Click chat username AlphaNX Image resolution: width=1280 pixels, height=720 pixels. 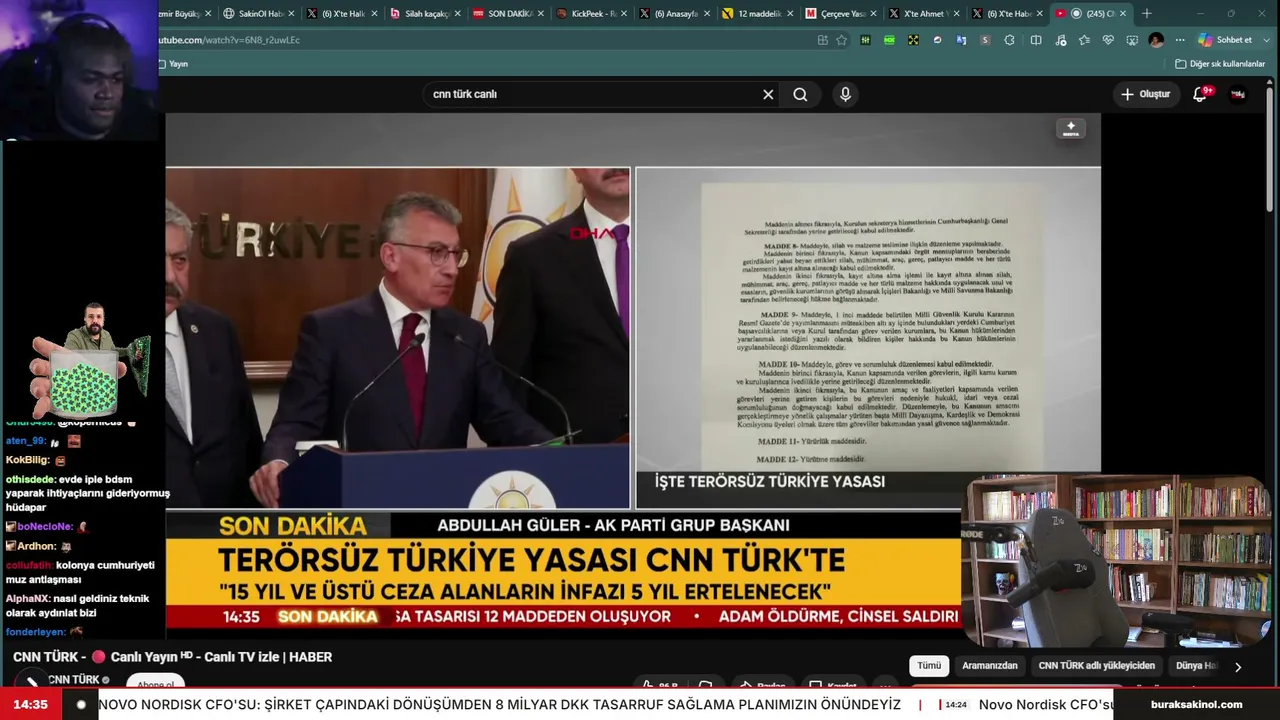(27, 598)
